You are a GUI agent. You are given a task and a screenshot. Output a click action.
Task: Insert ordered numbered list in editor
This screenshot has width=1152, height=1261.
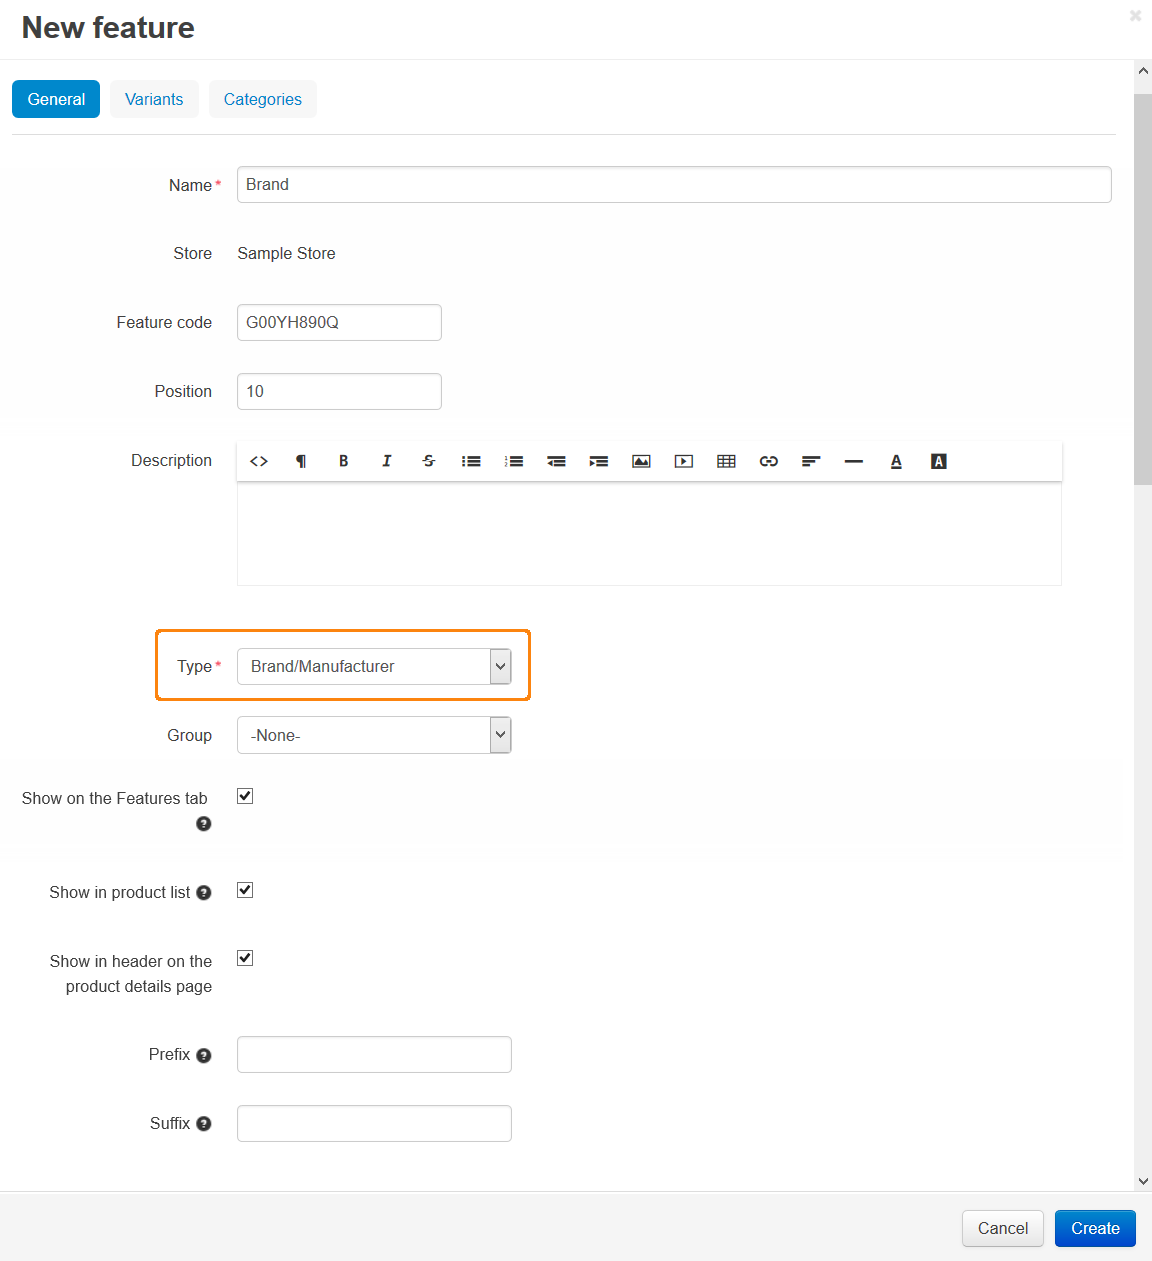(514, 461)
